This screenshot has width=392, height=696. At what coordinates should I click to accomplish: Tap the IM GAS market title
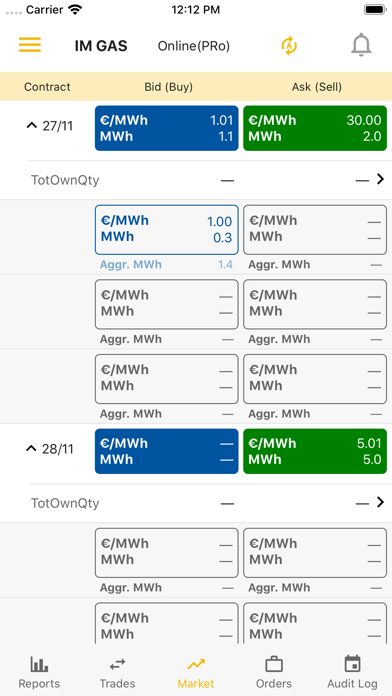pos(101,46)
